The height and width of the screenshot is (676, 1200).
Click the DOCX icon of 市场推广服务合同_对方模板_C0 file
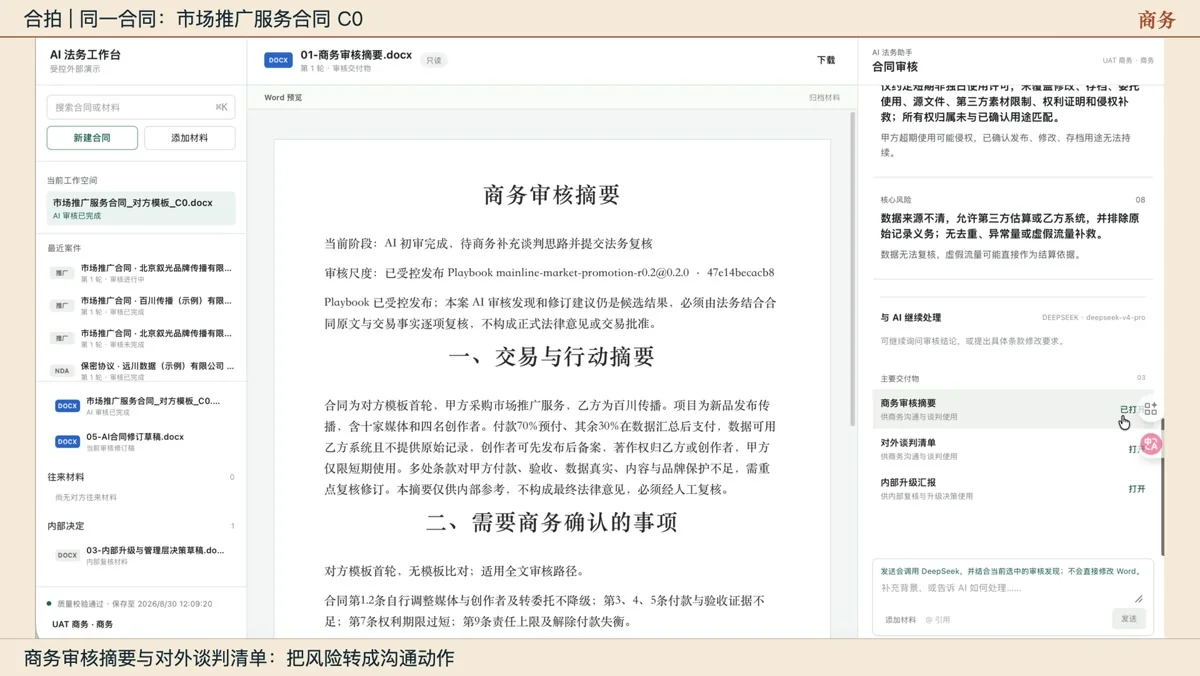[67, 405]
